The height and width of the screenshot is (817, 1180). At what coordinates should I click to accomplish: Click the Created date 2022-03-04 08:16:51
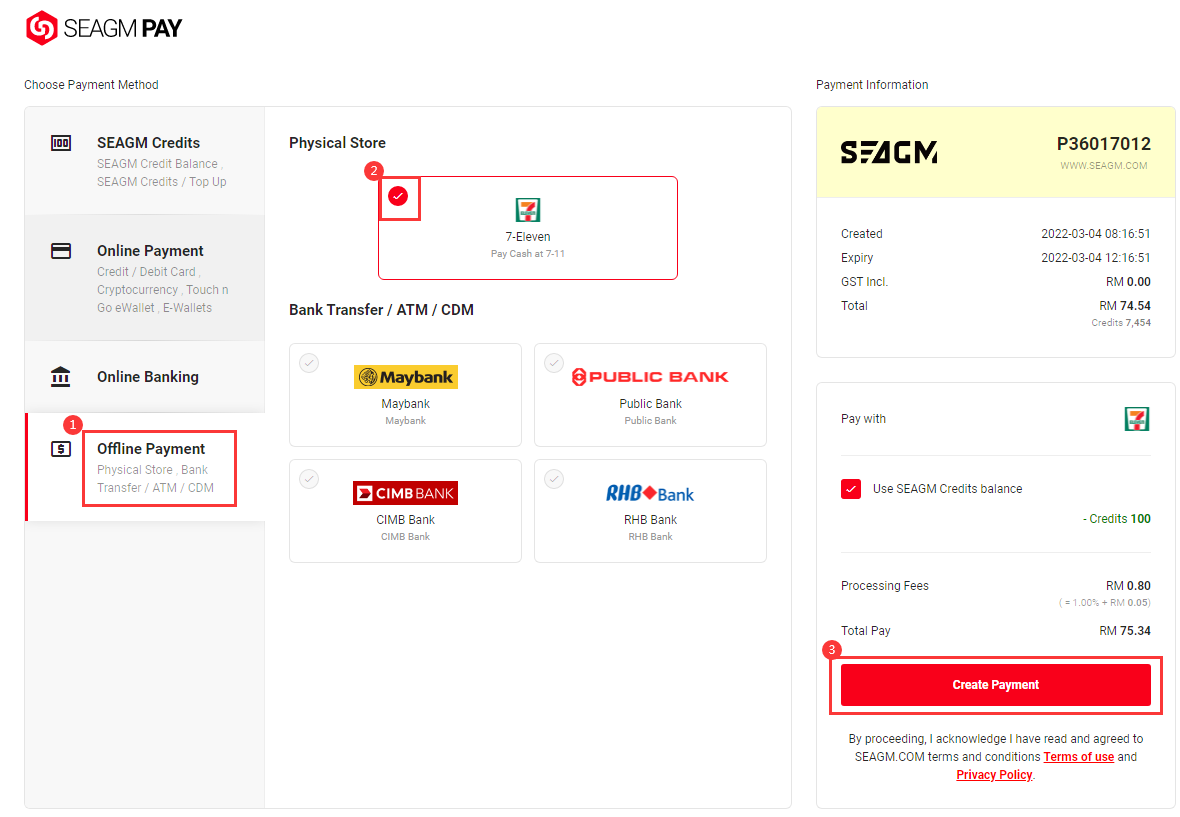pyautogui.click(x=1096, y=234)
